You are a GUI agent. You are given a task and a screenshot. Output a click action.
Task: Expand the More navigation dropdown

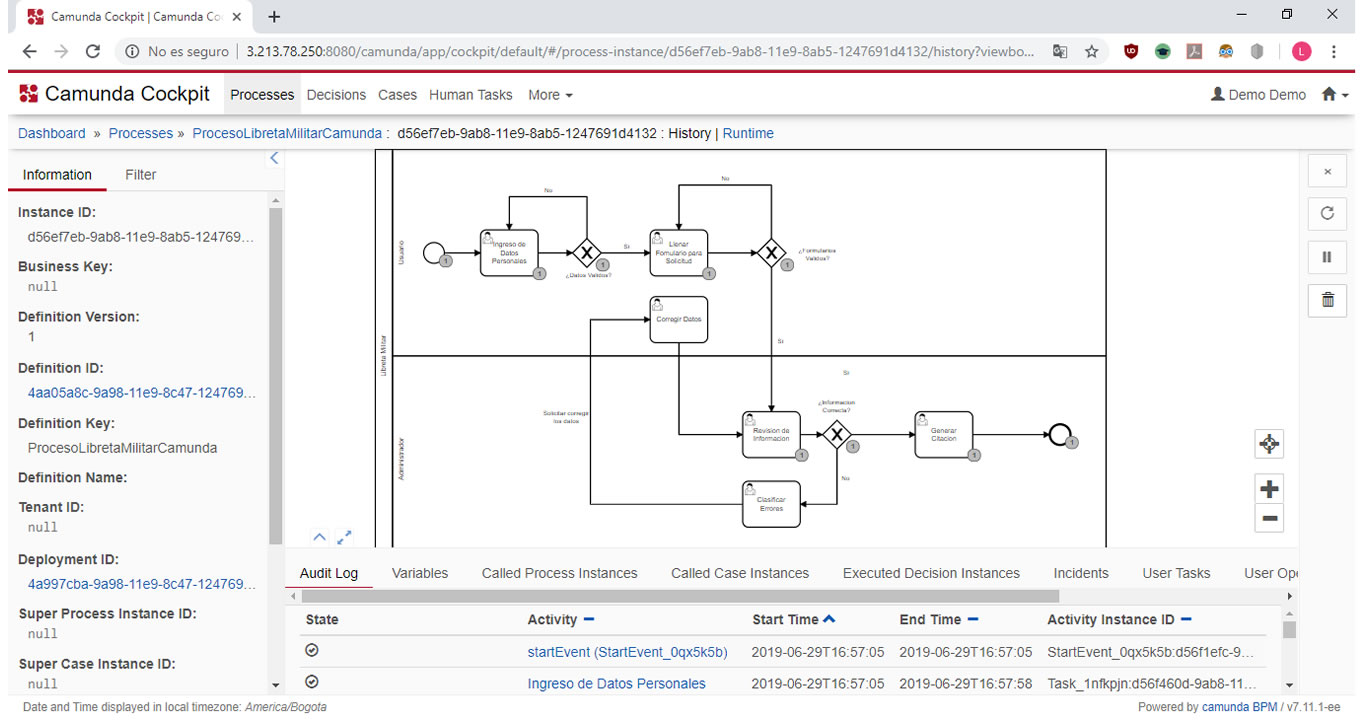coord(550,94)
